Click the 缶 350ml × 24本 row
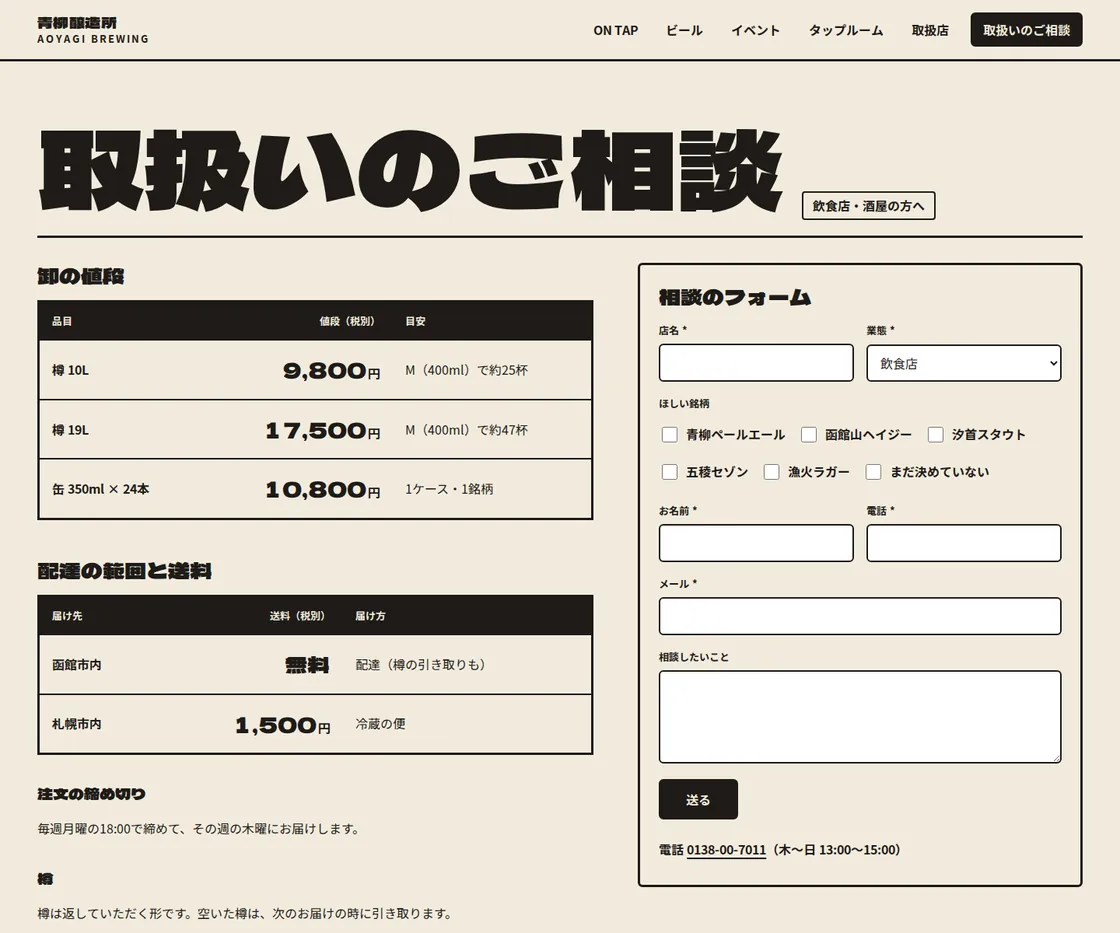Image resolution: width=1120 pixels, height=933 pixels. tap(315, 489)
